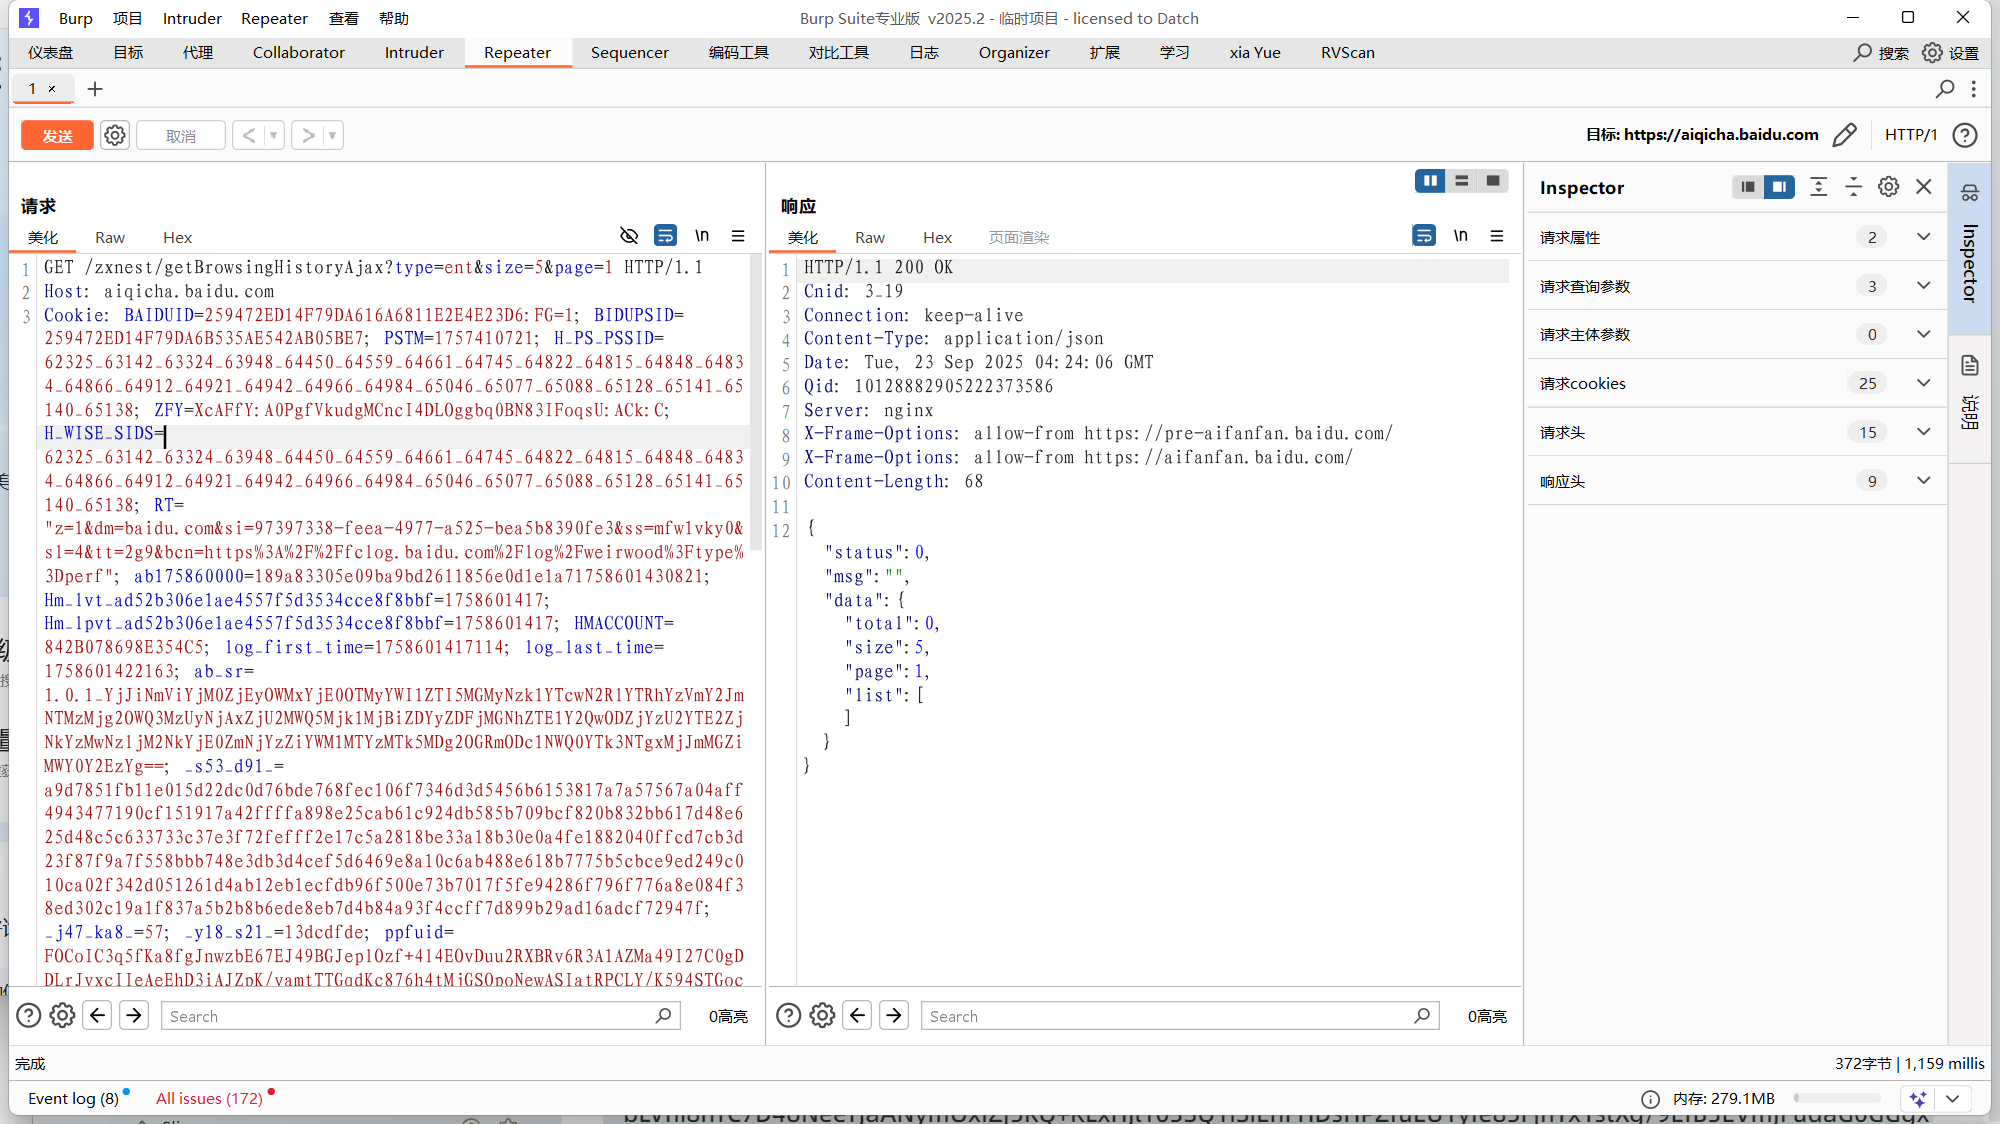Open Inspector settings gear icon
2000x1124 pixels.
pyautogui.click(x=1888, y=187)
